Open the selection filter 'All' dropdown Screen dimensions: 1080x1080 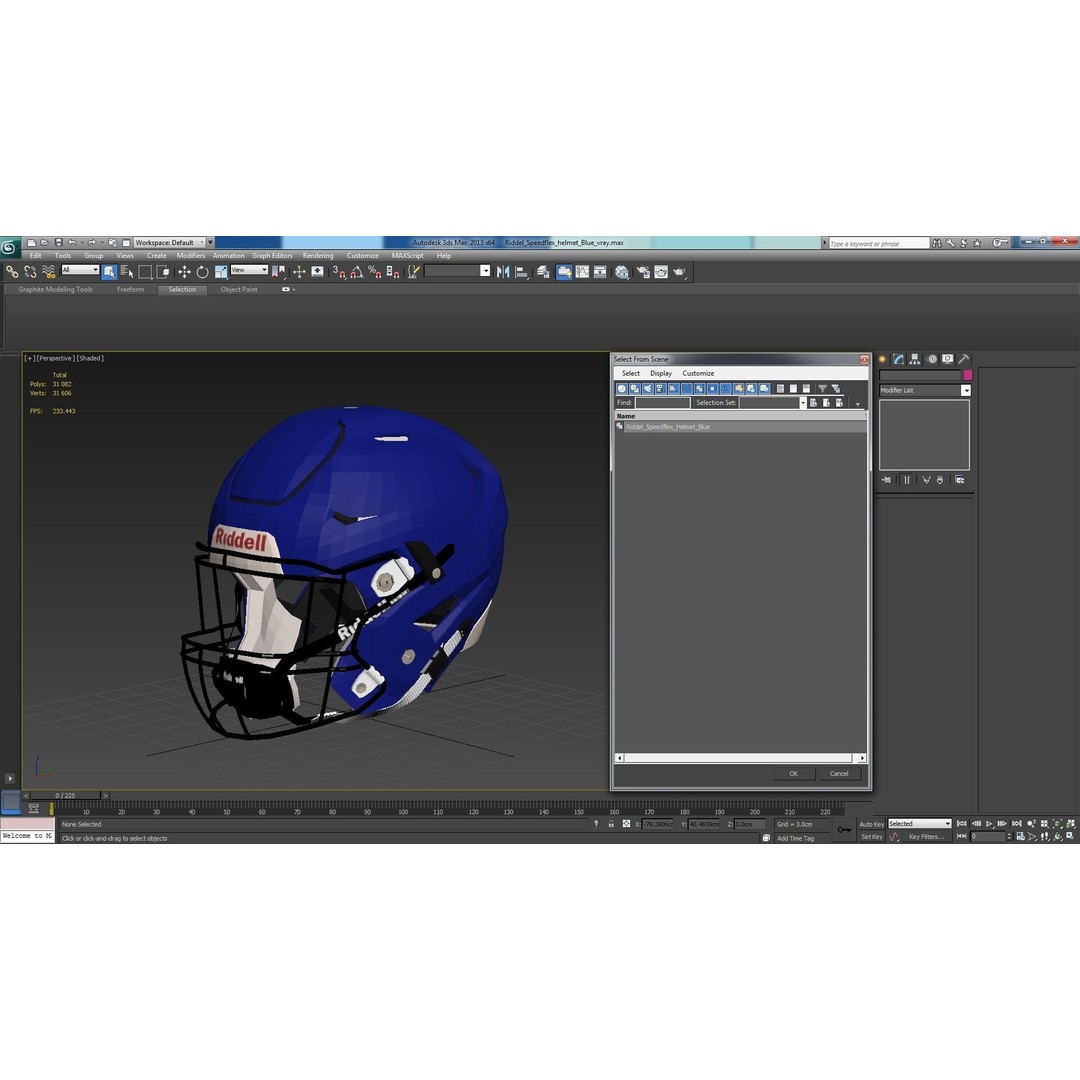click(x=80, y=270)
